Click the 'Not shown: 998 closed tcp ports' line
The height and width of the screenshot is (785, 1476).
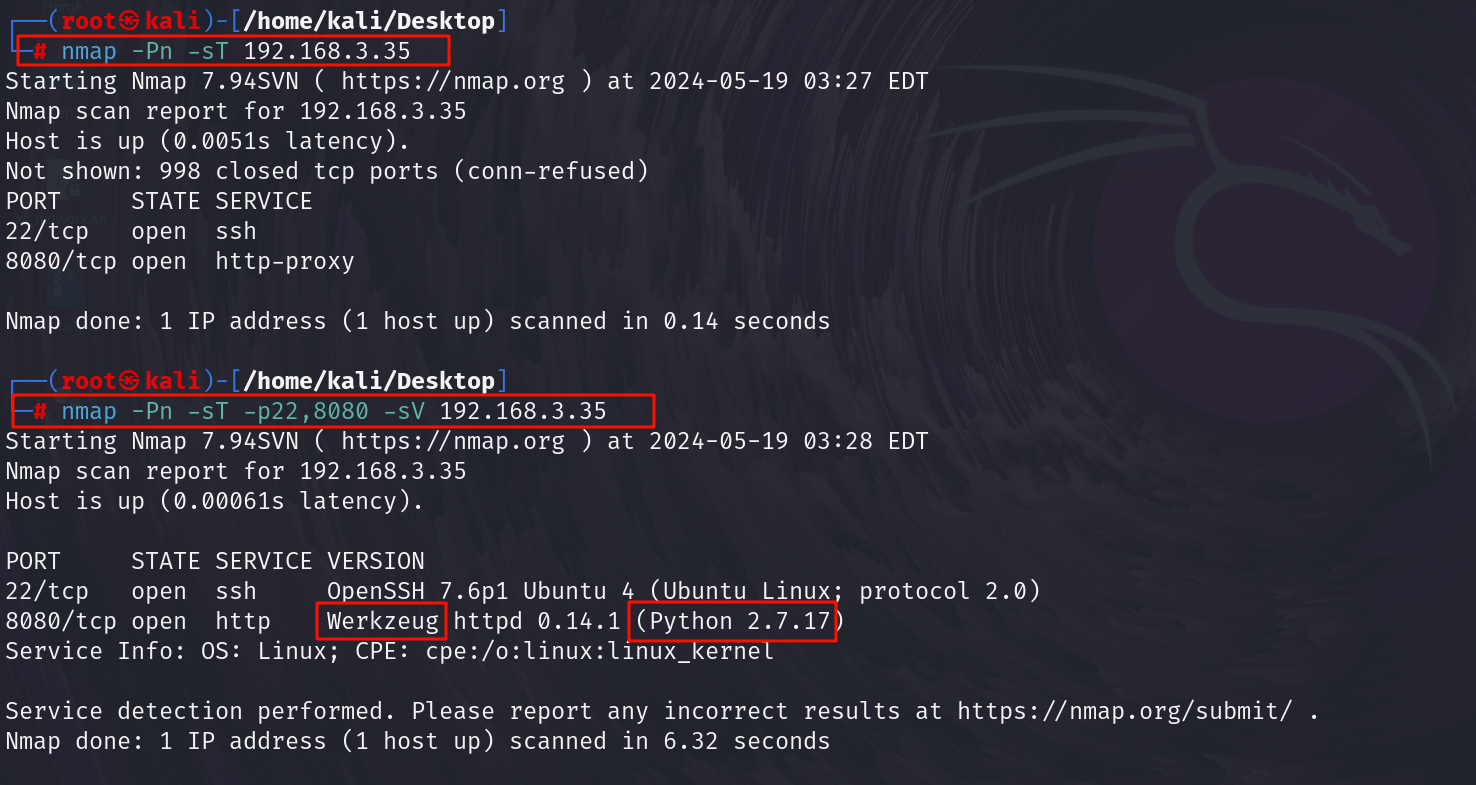327,171
